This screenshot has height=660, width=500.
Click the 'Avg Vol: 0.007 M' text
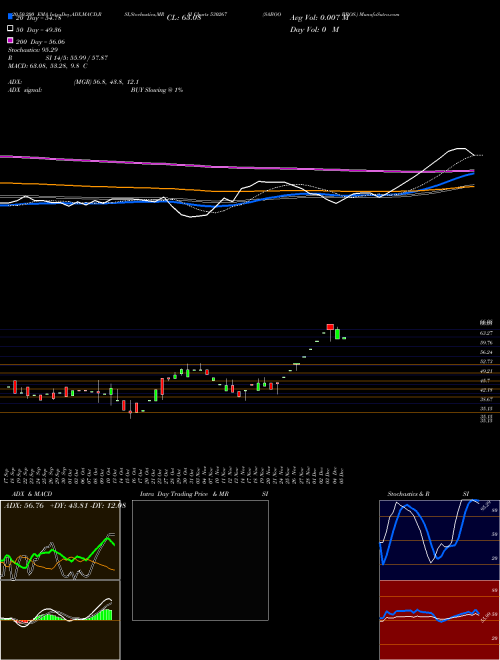(x=319, y=18)
